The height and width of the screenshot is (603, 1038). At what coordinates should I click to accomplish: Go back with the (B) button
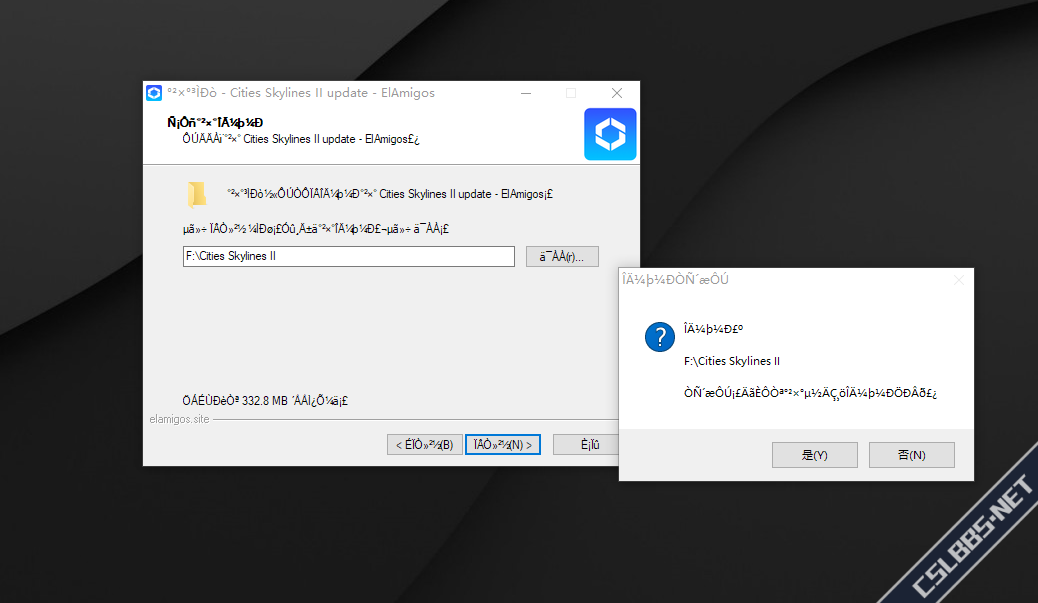[x=424, y=445]
